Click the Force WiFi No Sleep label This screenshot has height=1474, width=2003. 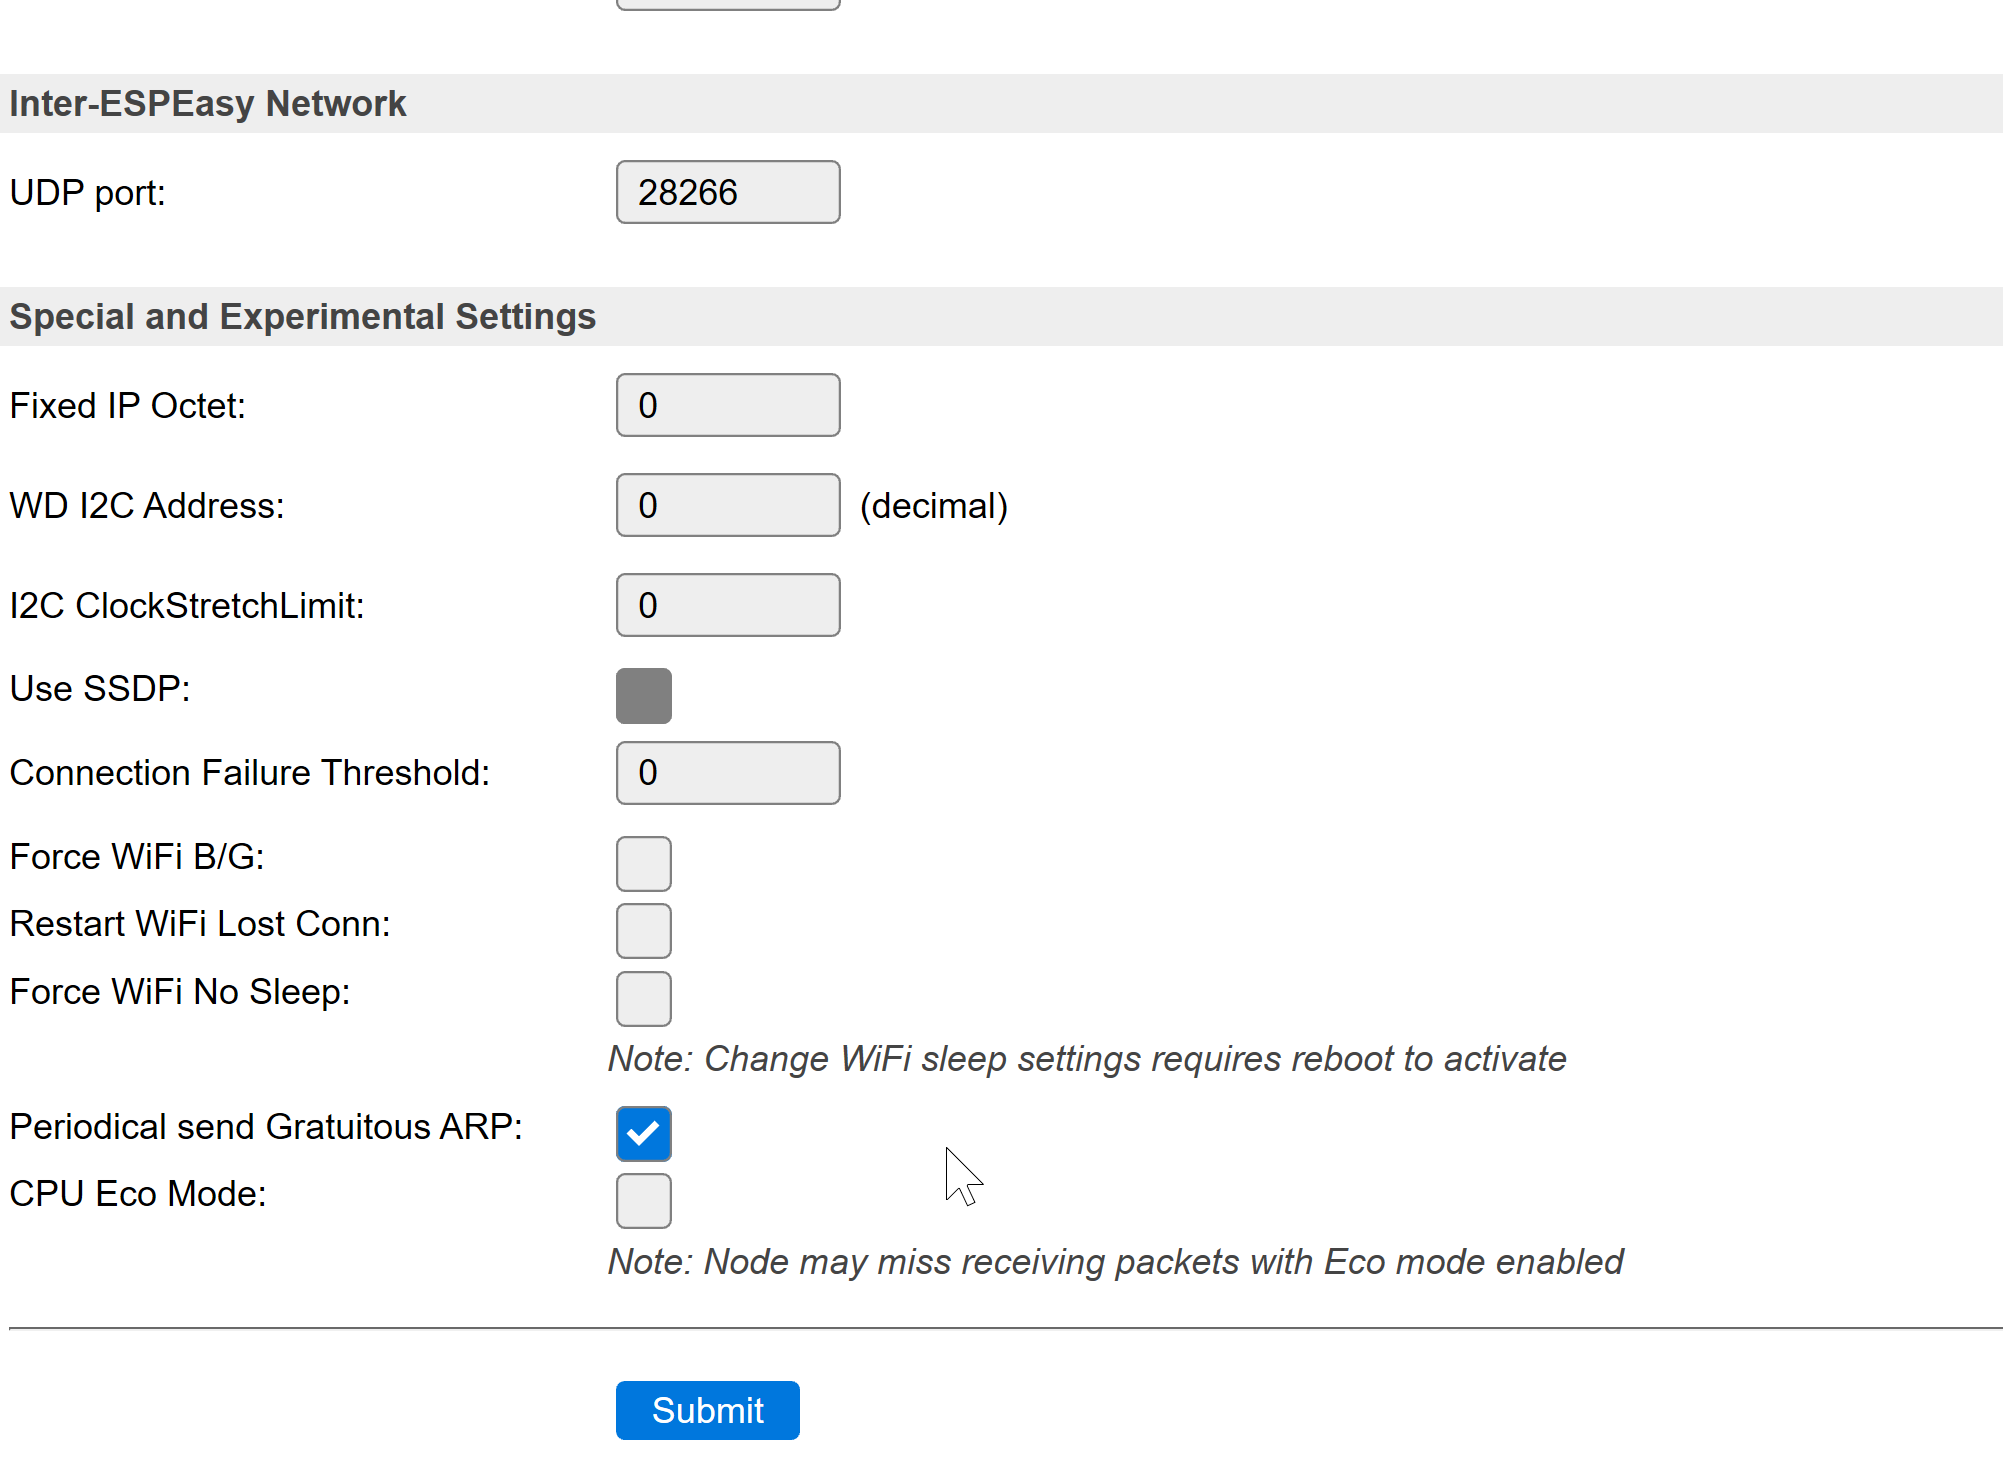tap(179, 991)
